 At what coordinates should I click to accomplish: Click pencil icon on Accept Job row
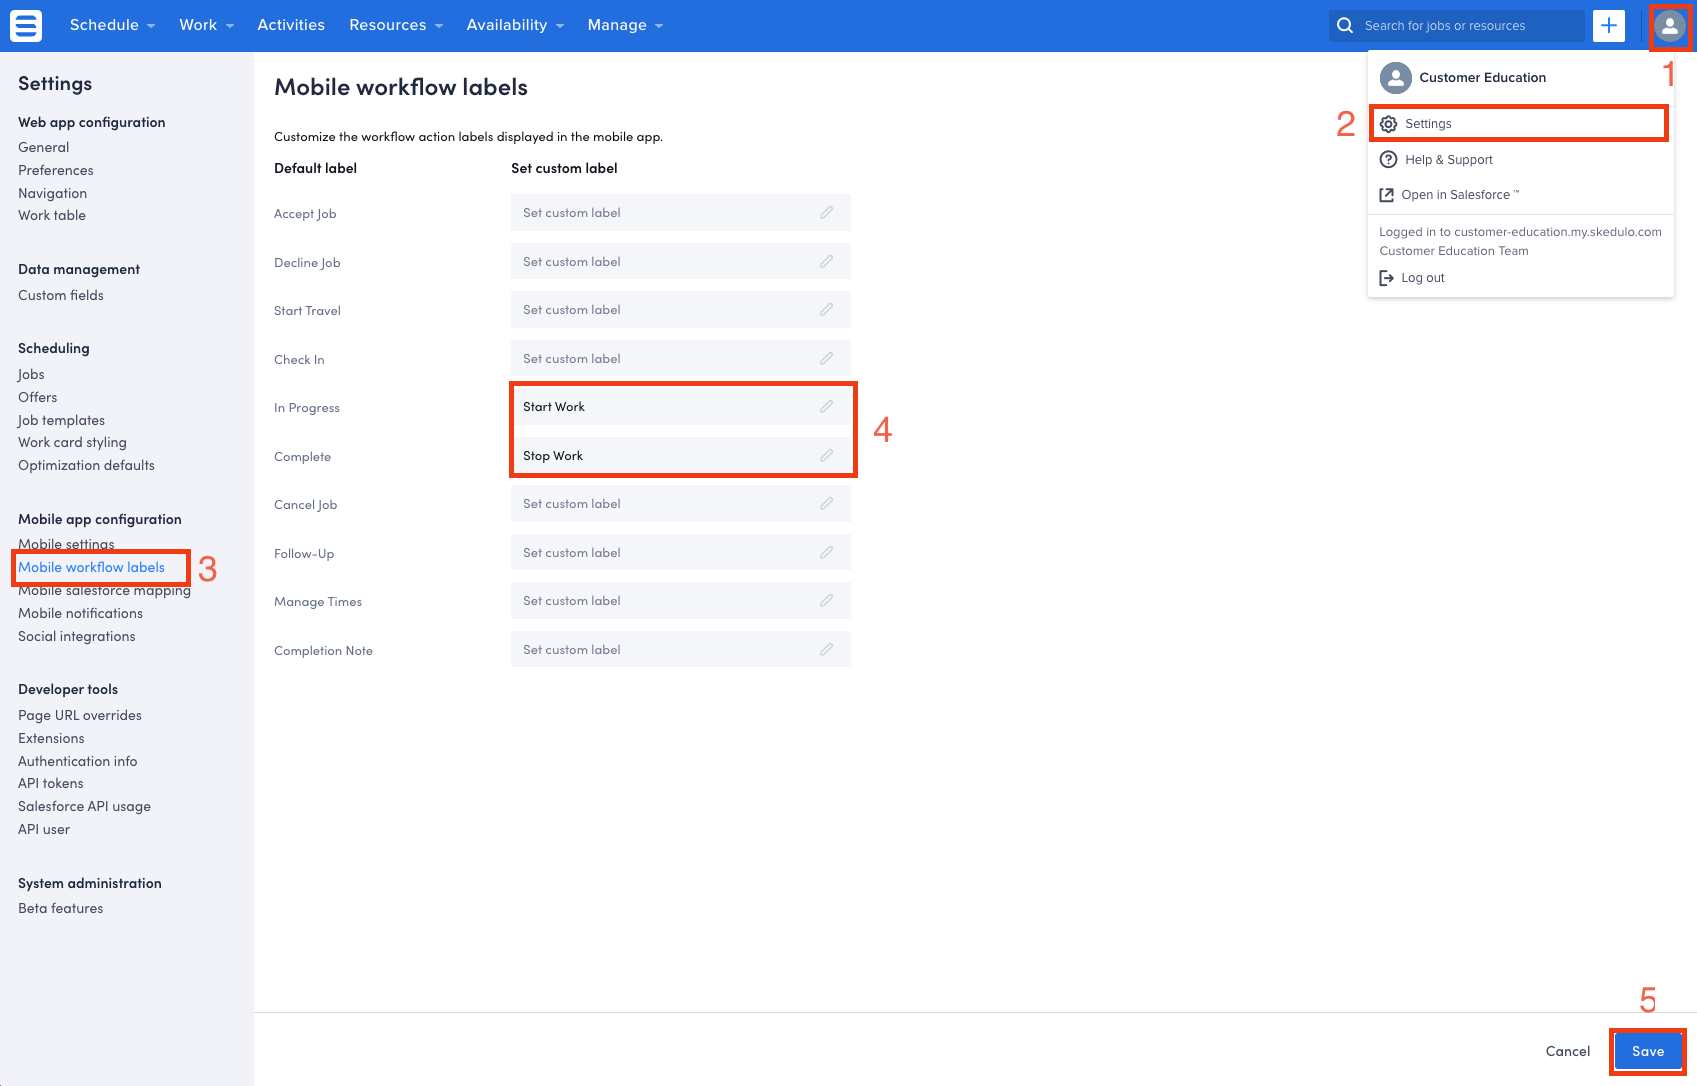[826, 213]
